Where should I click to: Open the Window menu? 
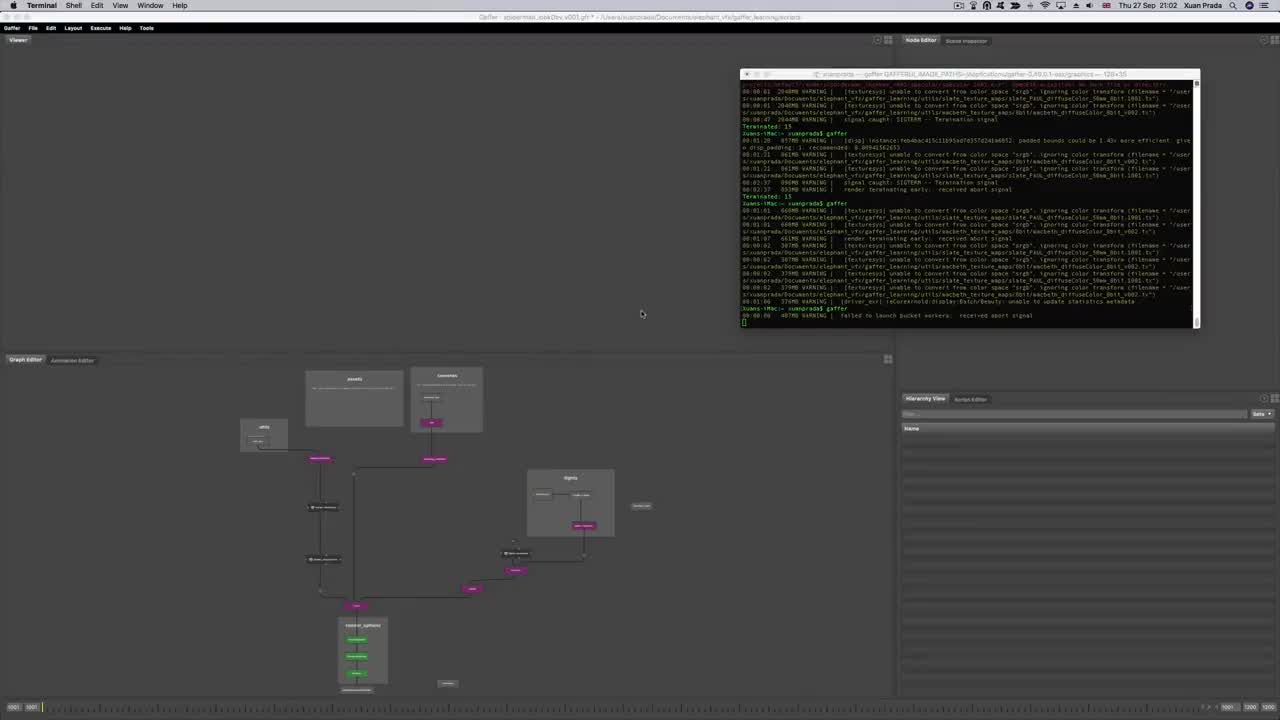[150, 5]
